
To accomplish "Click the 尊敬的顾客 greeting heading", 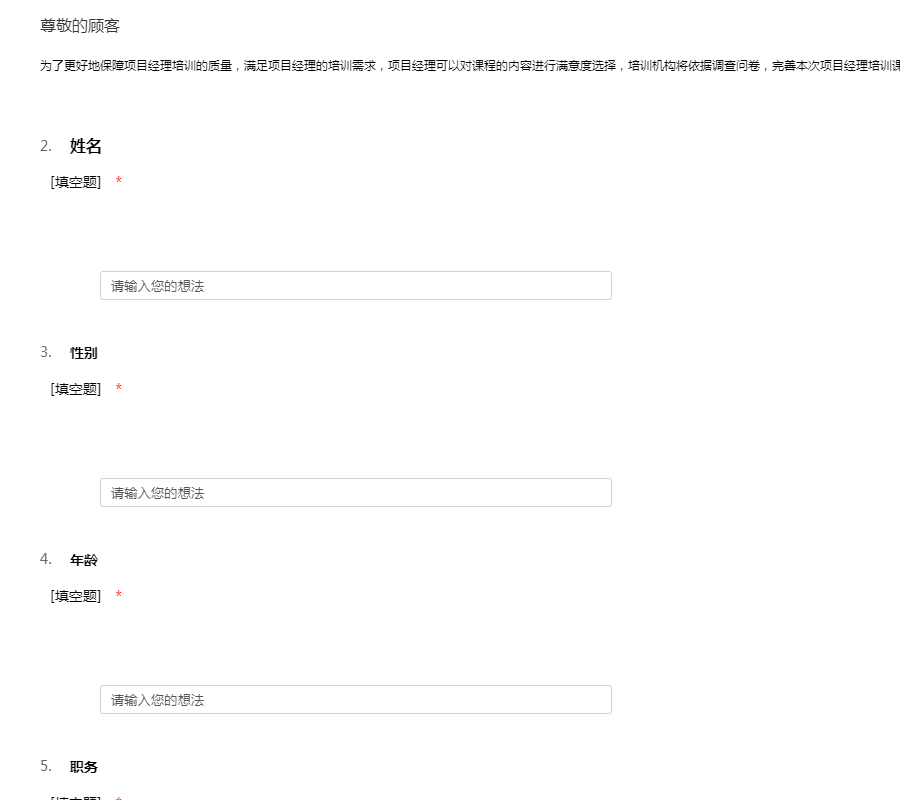I will pos(80,26).
